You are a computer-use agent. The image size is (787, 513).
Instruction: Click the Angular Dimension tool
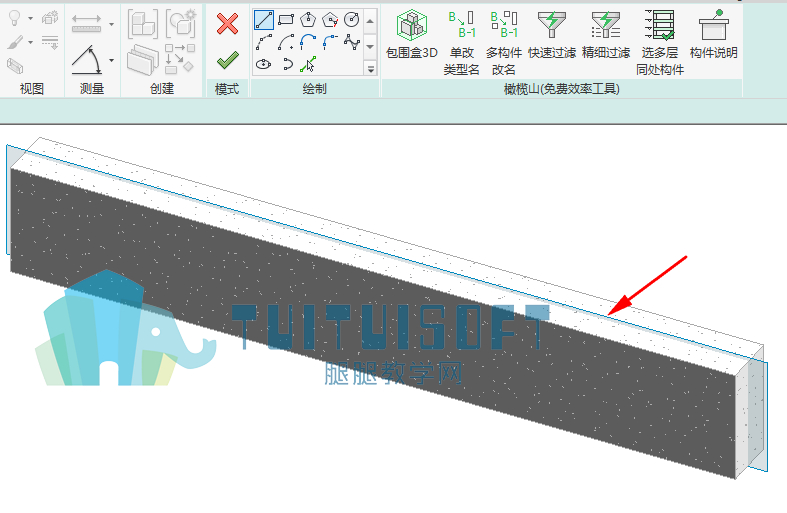87,60
